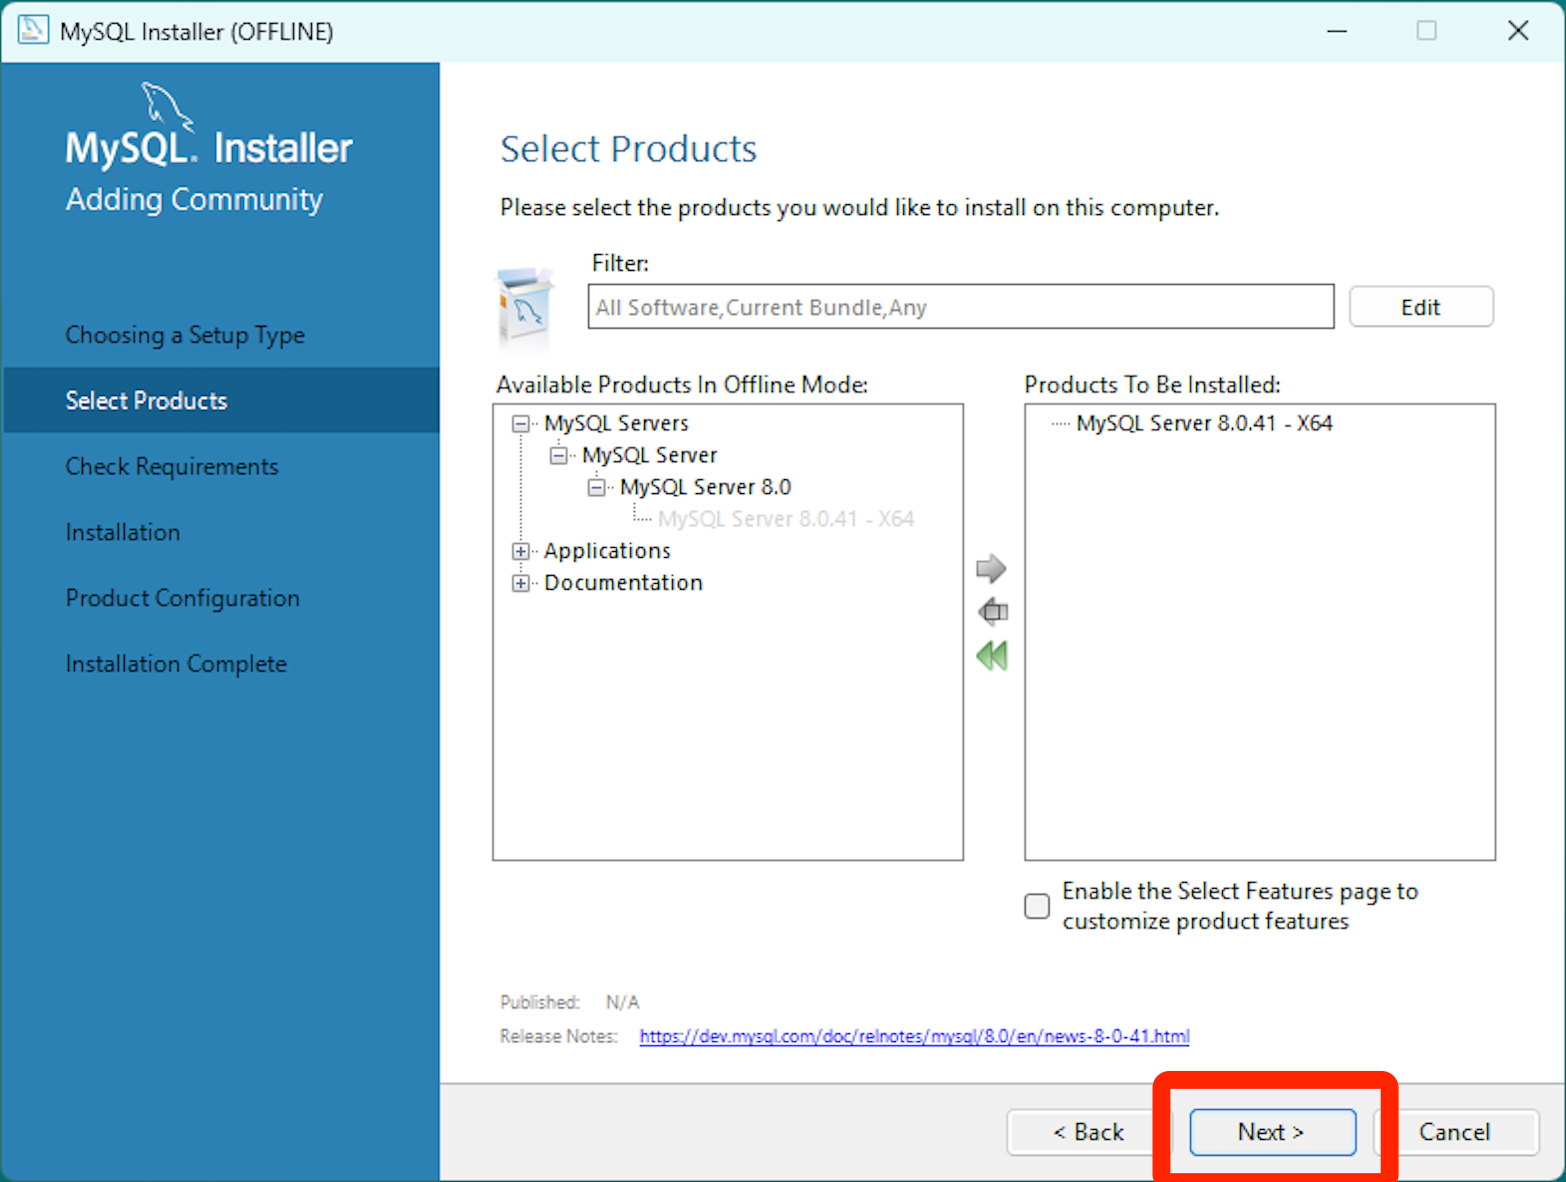
Task: Click the double green arrow to remove all products
Action: pyautogui.click(x=991, y=655)
